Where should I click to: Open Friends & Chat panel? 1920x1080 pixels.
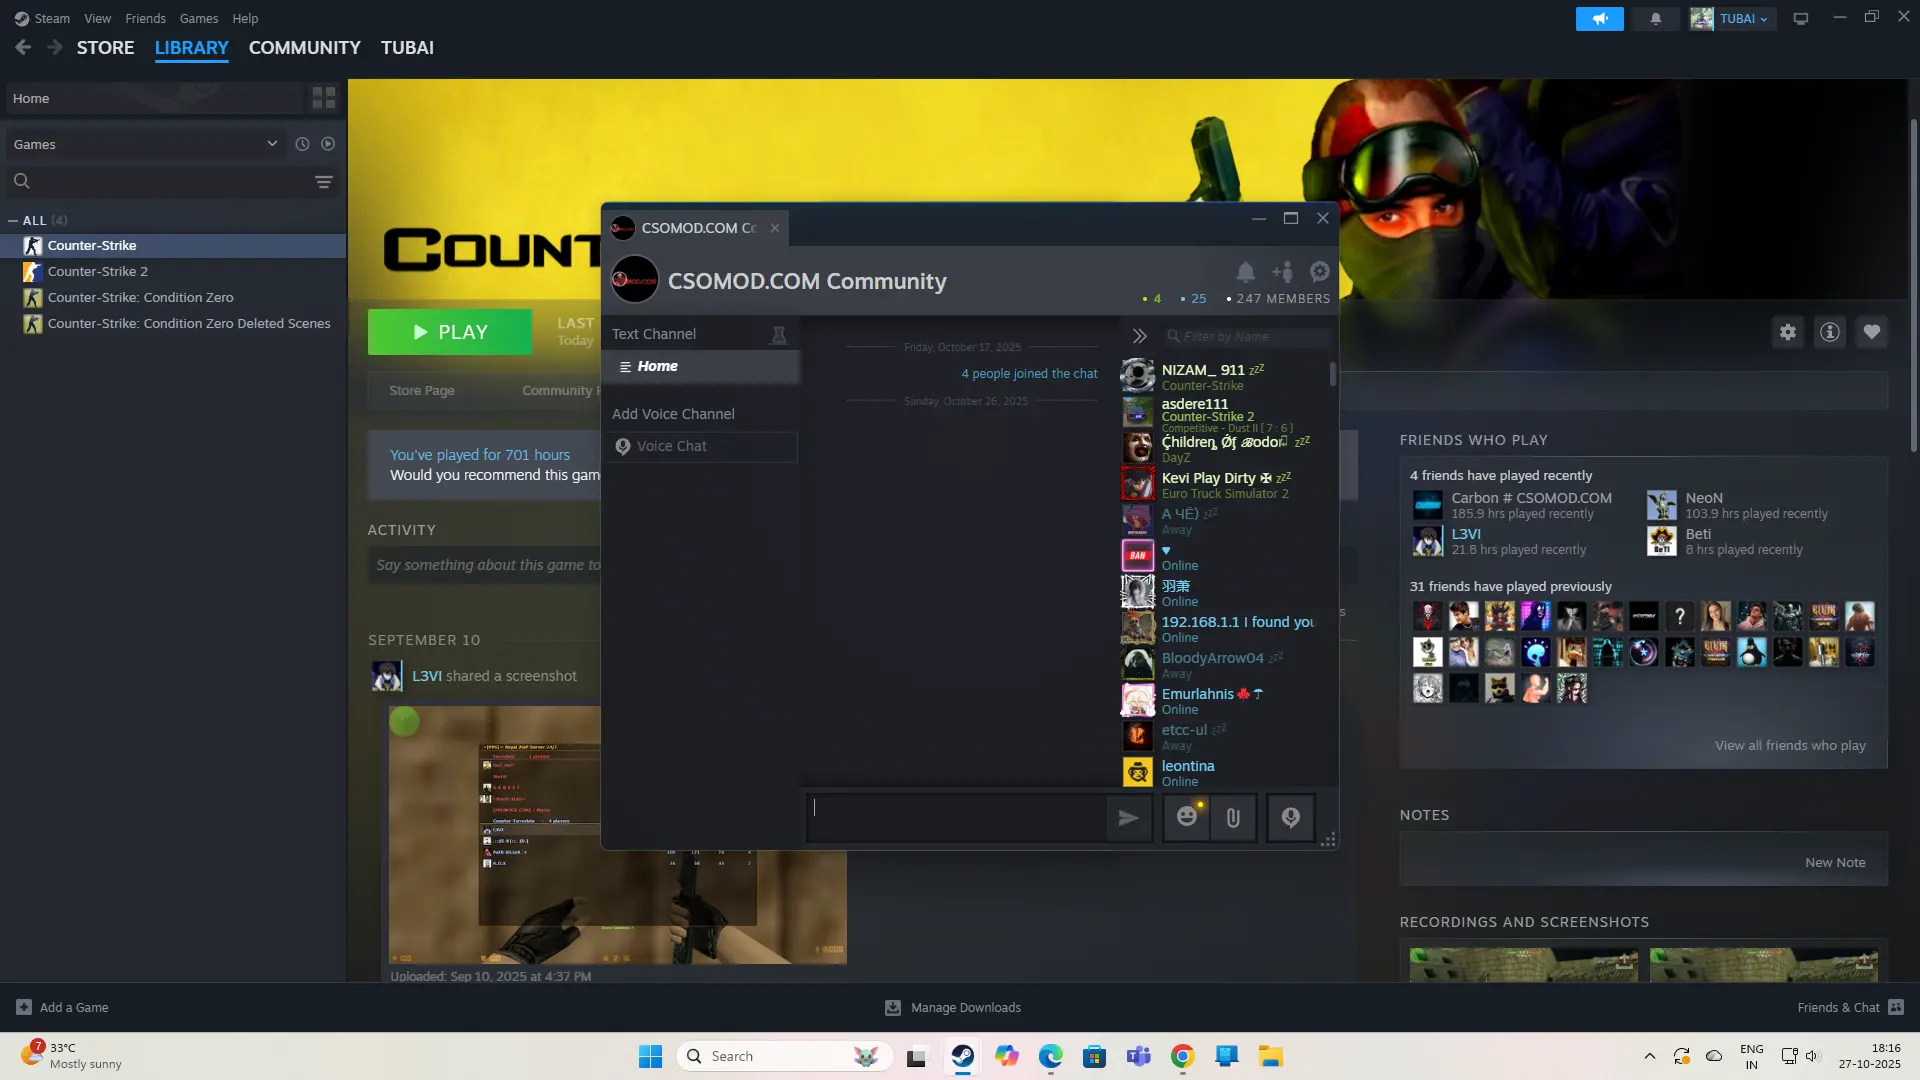pyautogui.click(x=1850, y=1007)
